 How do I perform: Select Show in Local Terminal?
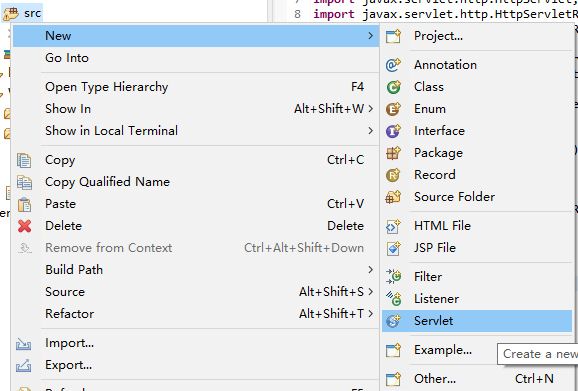tap(196, 131)
